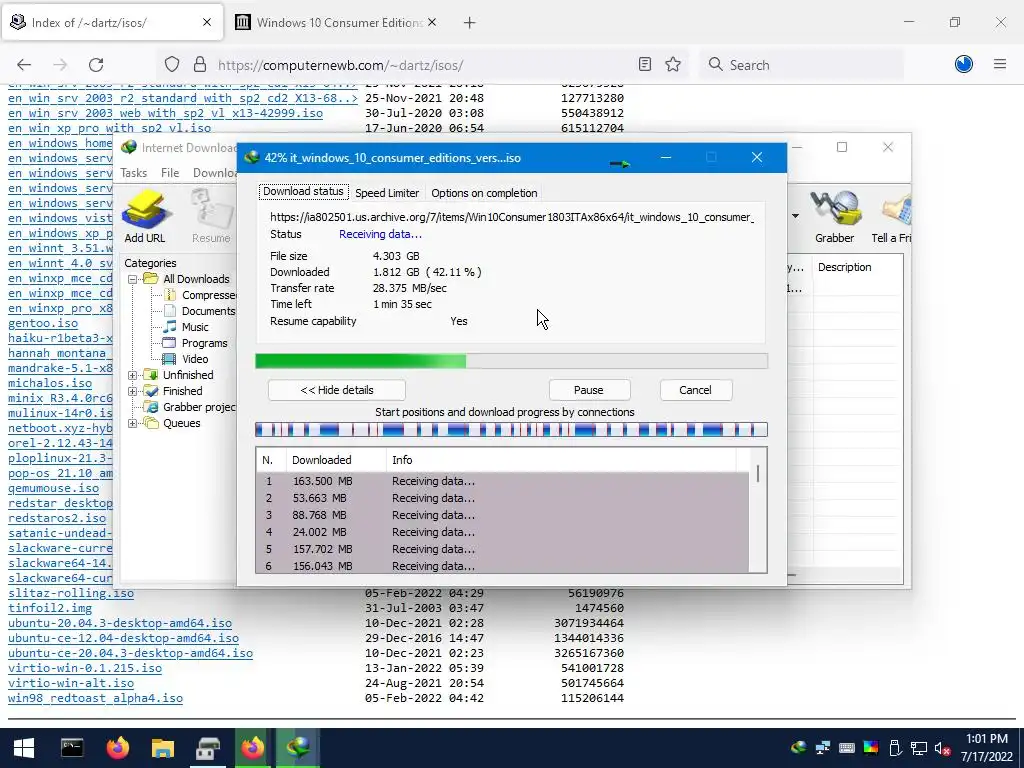Select the Video category

pyautogui.click(x=195, y=359)
